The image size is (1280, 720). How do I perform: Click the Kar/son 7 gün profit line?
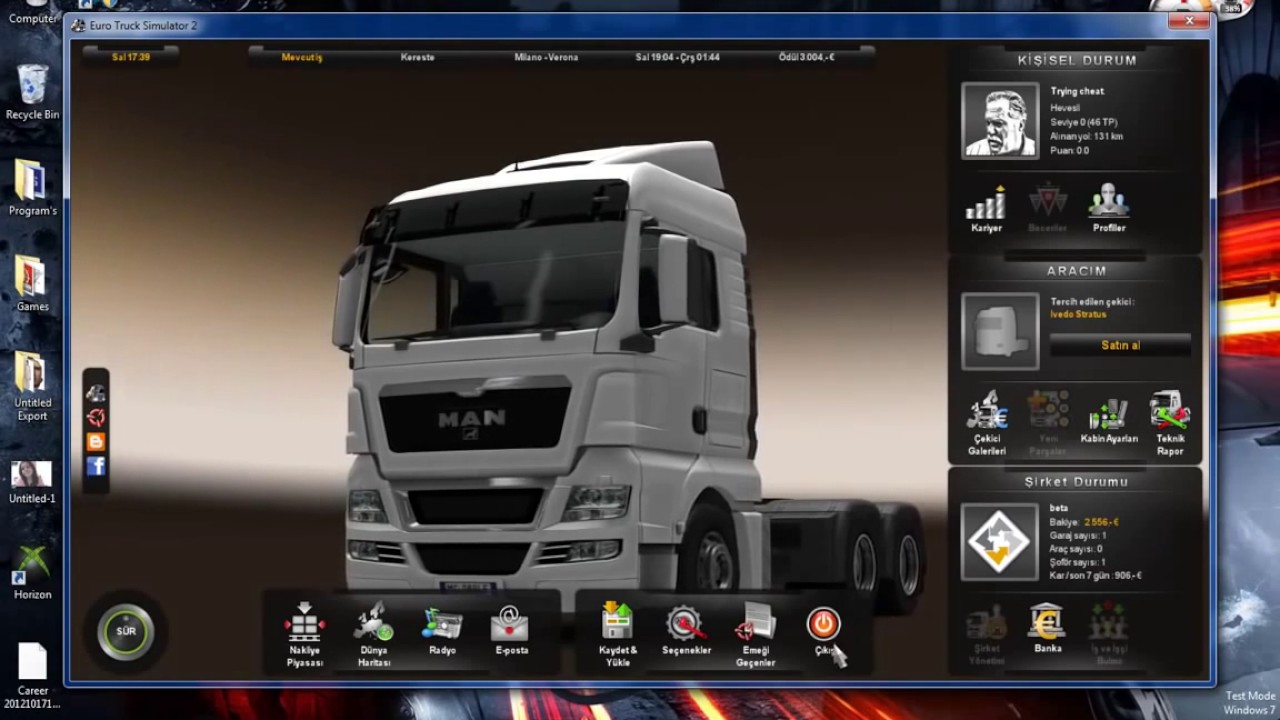click(x=1095, y=575)
